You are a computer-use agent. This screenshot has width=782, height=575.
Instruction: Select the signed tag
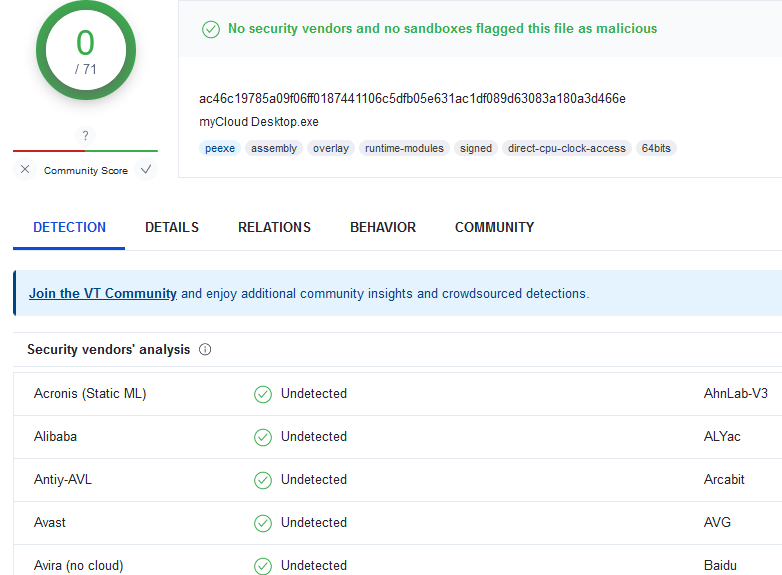[475, 148]
